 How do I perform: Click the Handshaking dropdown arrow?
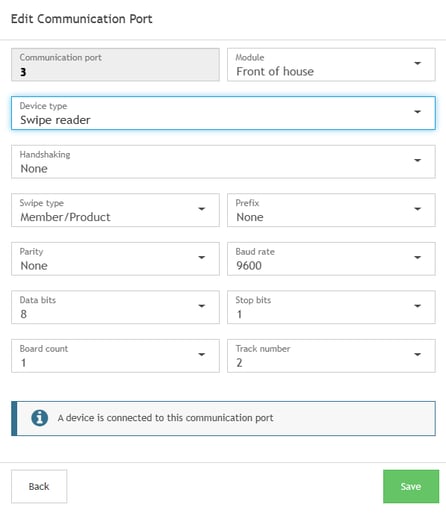pyautogui.click(x=417, y=160)
